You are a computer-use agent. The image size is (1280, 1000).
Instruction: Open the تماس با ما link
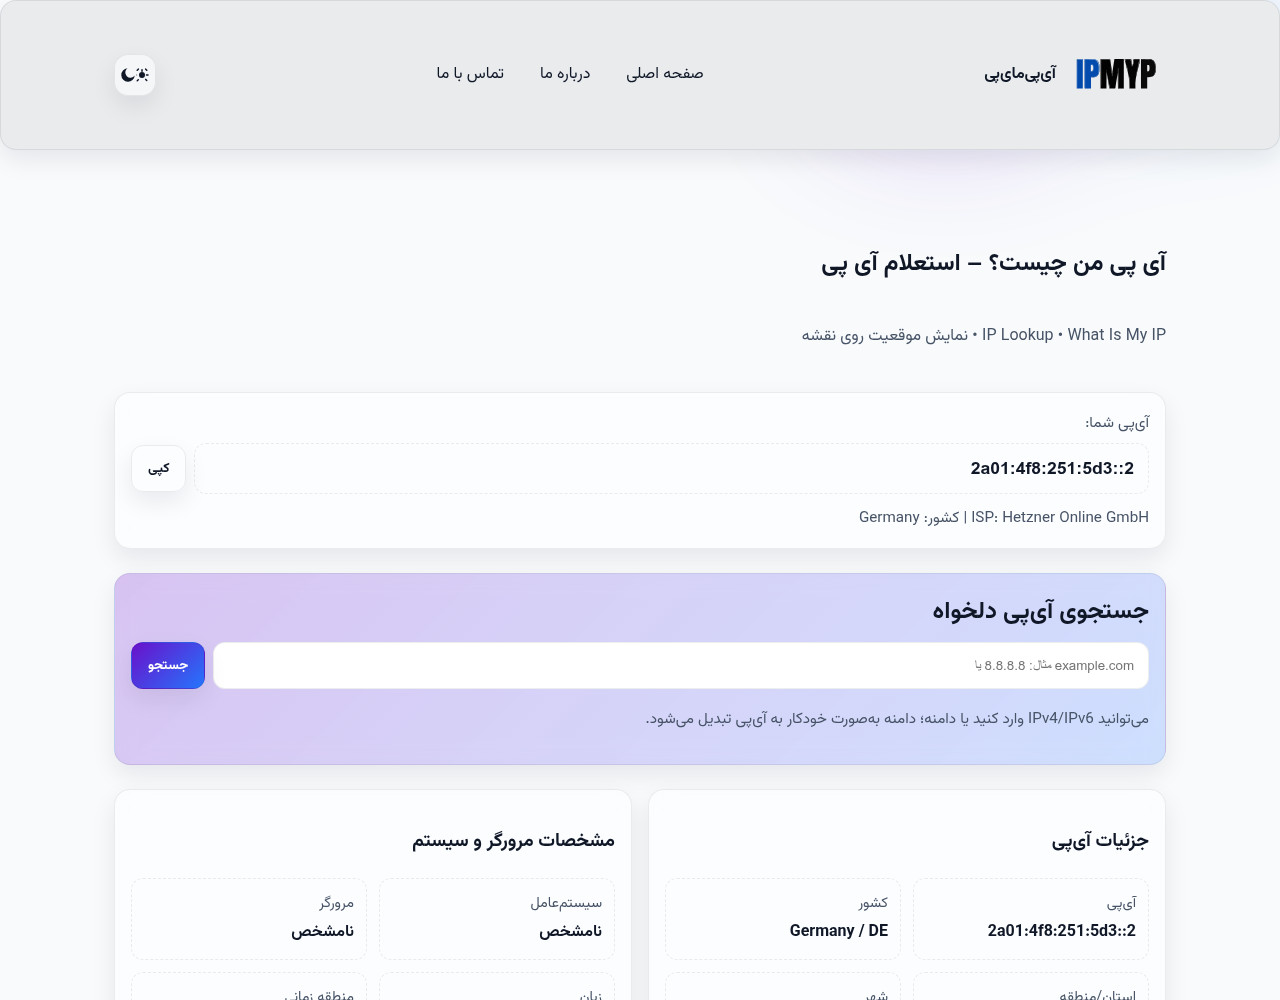[x=470, y=74]
